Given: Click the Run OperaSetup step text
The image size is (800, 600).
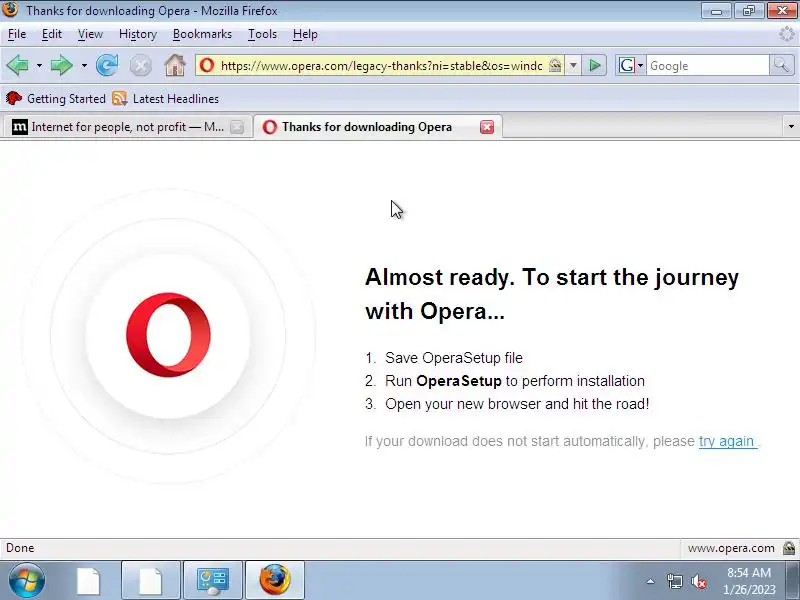Looking at the screenshot, I should click(515, 381).
